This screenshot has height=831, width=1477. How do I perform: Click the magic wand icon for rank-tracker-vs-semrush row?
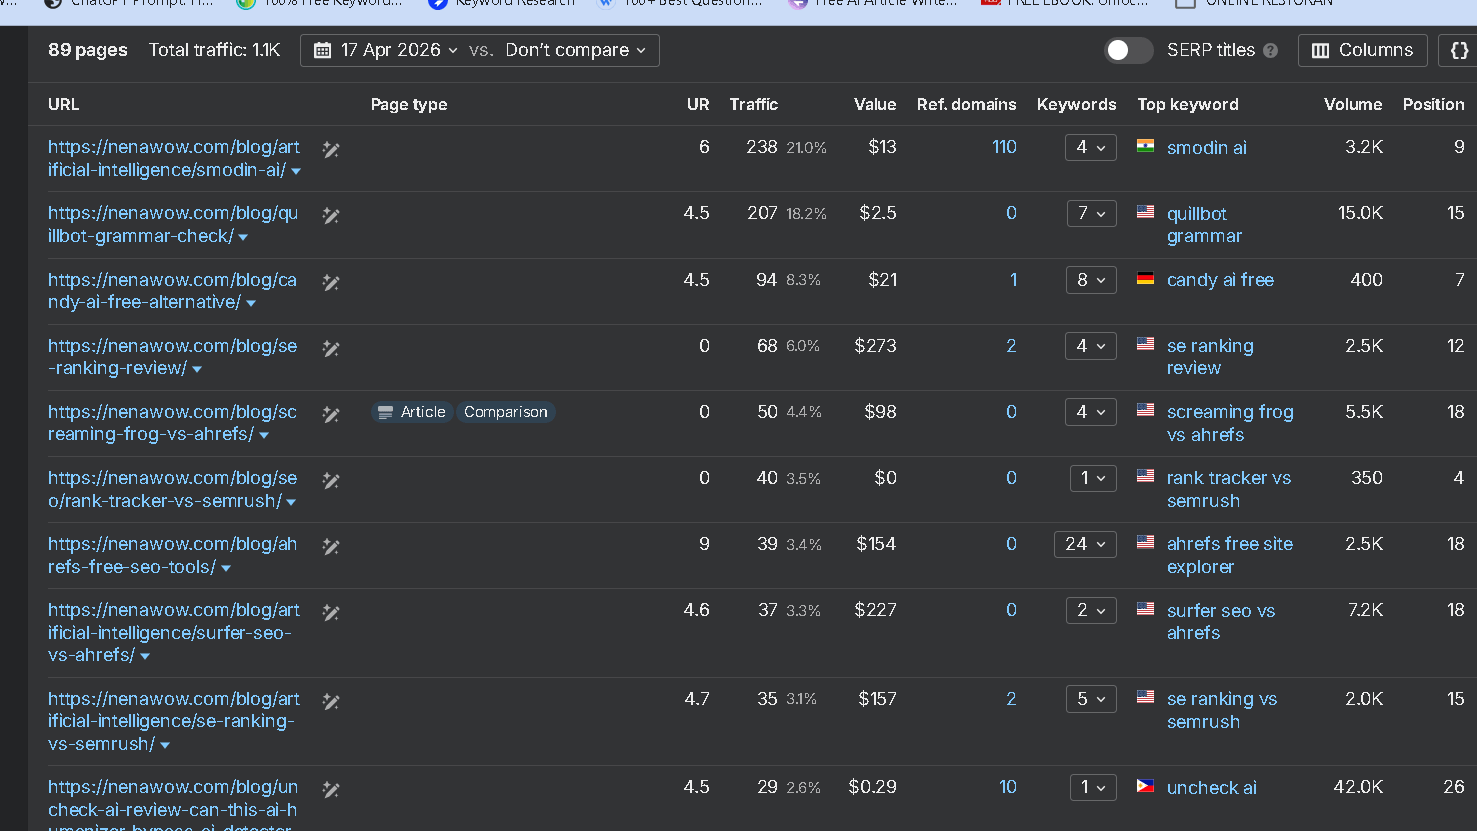331,481
